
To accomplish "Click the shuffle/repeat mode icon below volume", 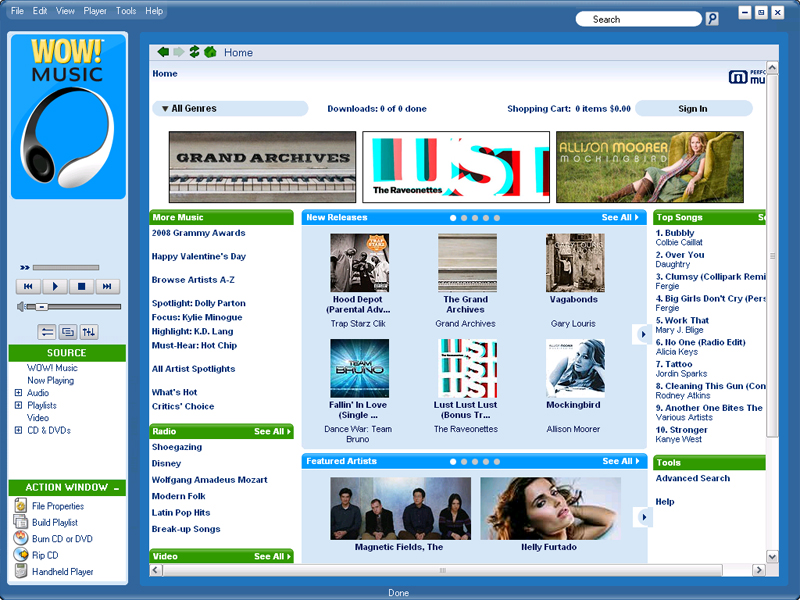I will tap(47, 332).
